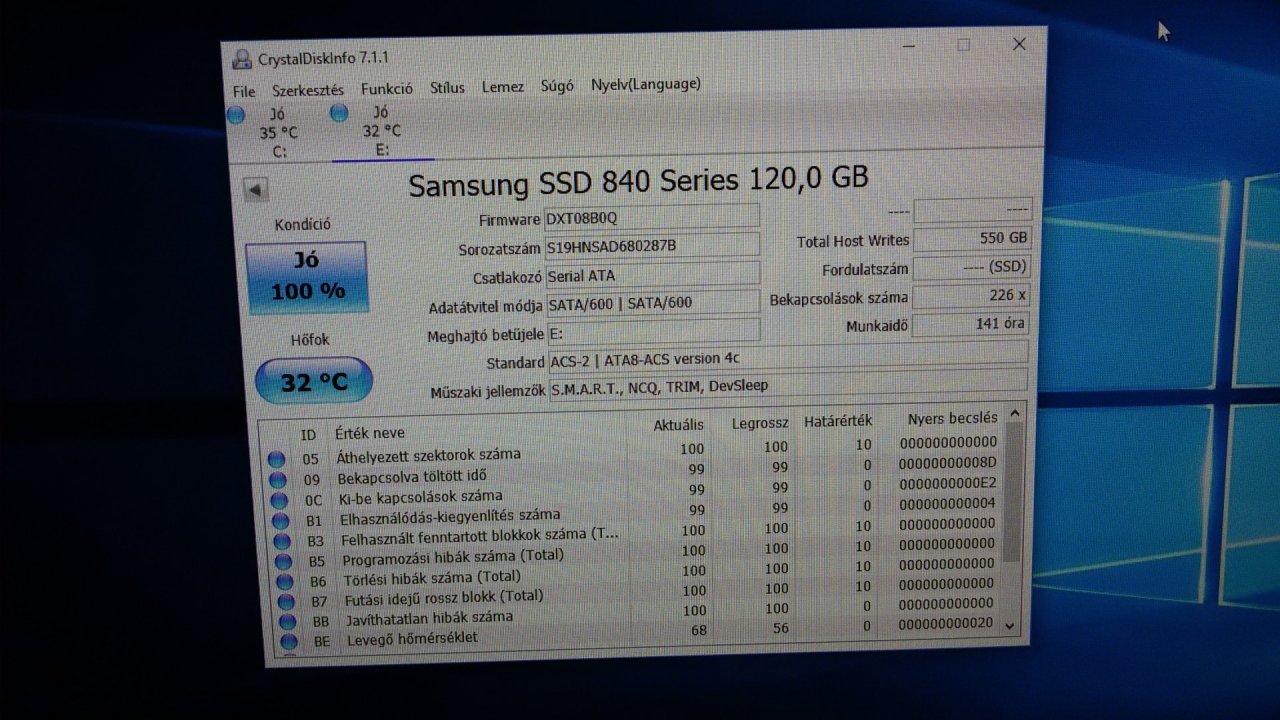The image size is (1280, 720).
Task: Click status orb of attribute B6 row
Action: [285, 581]
